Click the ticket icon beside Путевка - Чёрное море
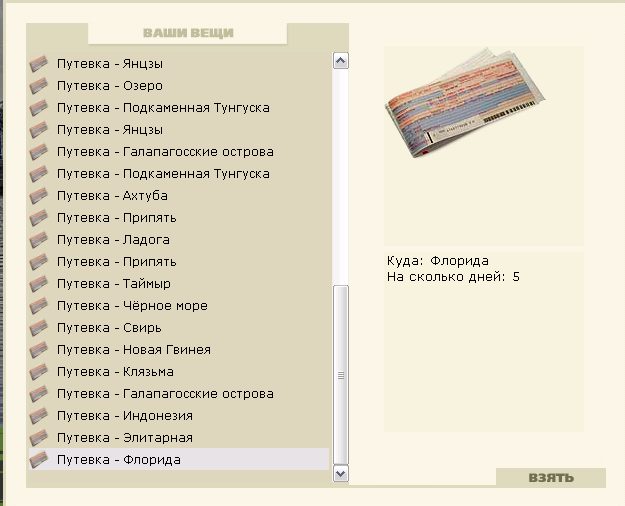Viewport: 625px width, 506px height. 39,306
